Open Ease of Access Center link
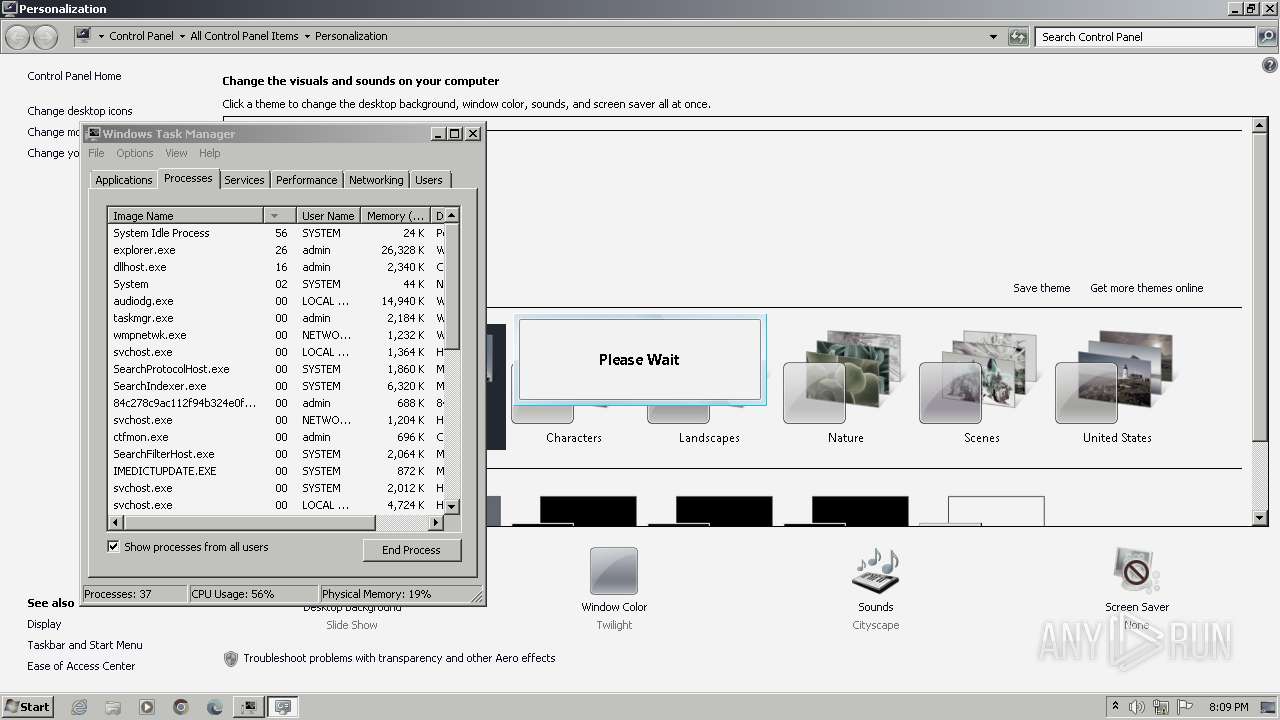Screen dimensions: 1280x720 click(81, 666)
